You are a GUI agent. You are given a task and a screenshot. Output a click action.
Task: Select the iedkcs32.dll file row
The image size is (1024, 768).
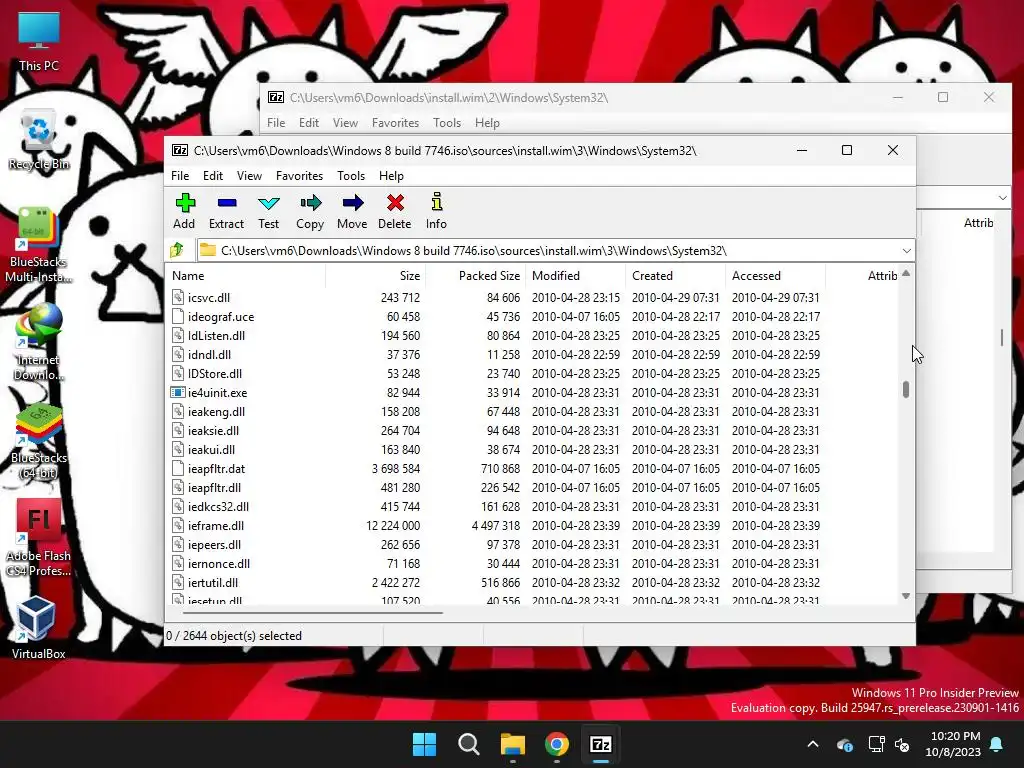[533, 507]
